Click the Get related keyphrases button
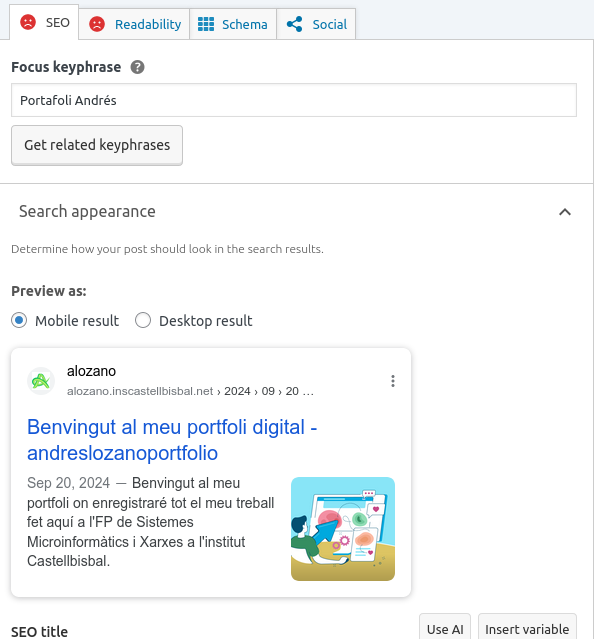The height and width of the screenshot is (639, 594). [97, 145]
